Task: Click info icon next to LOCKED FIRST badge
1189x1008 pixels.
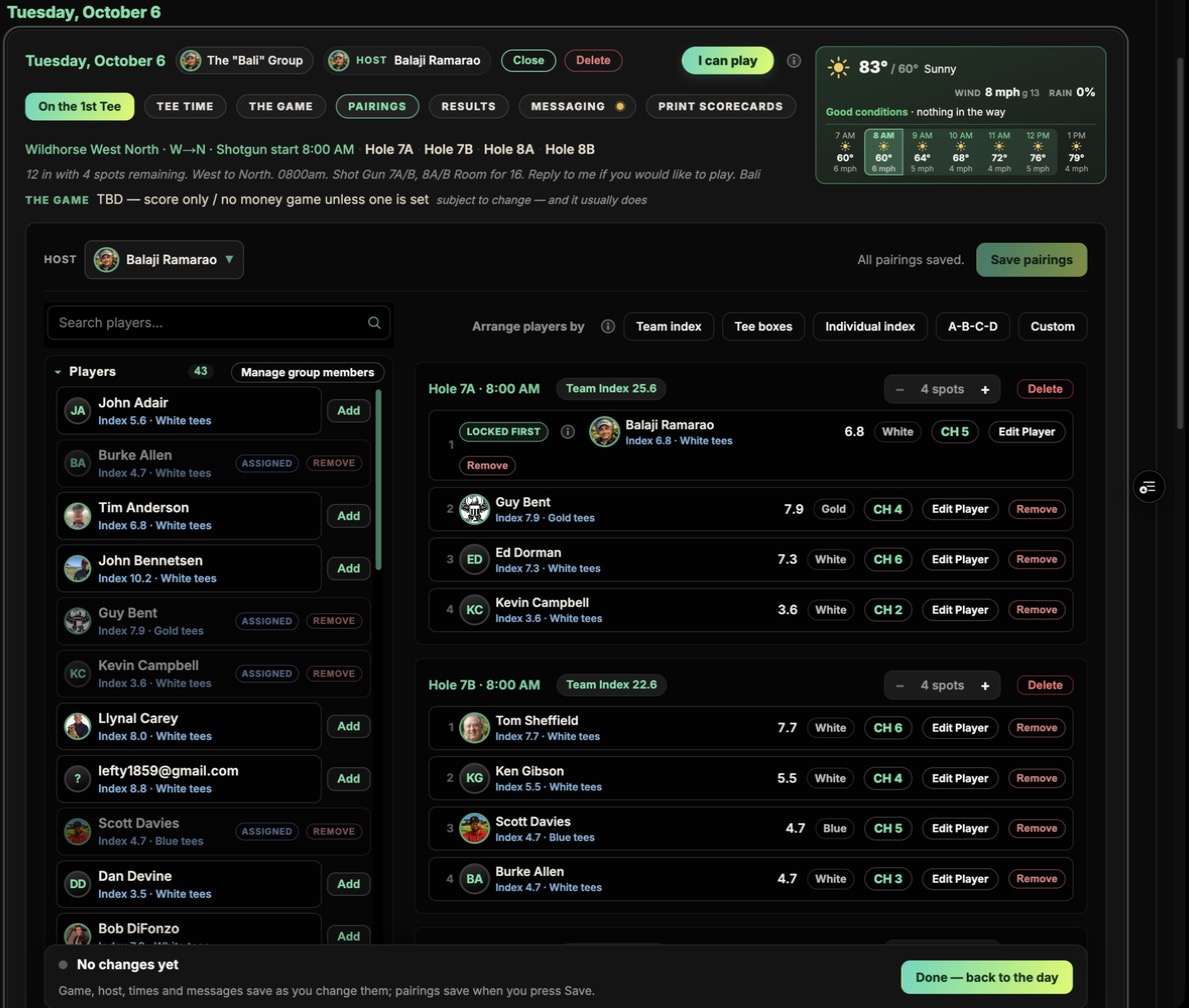Action: point(567,432)
